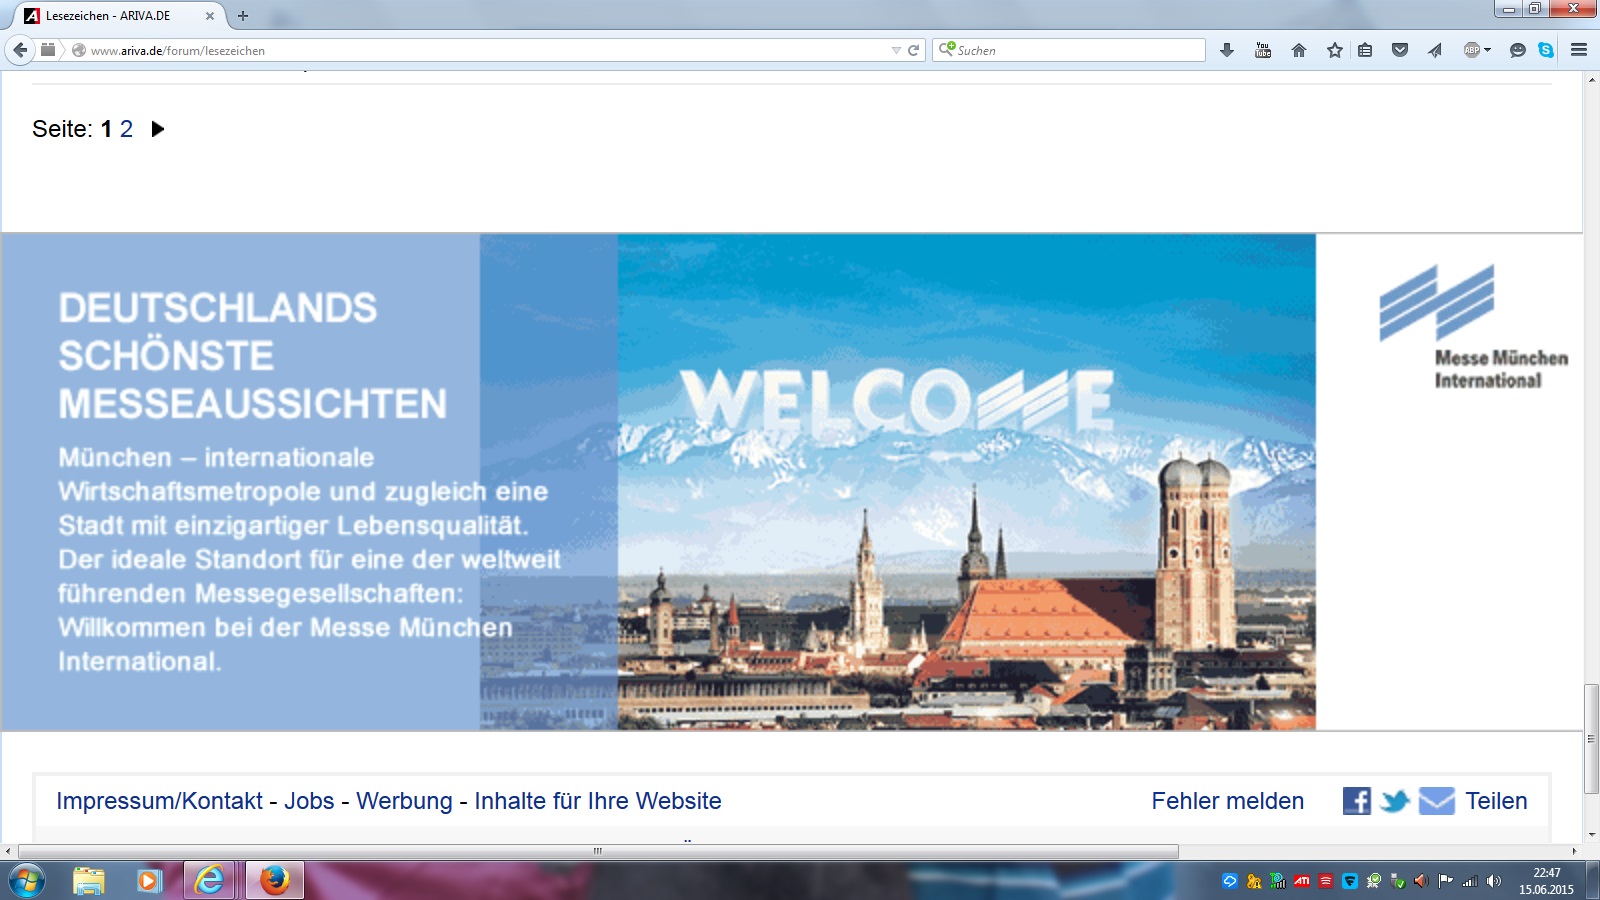The width and height of the screenshot is (1600, 900).
Task: Click the ATI tray icon
Action: coord(1302,881)
